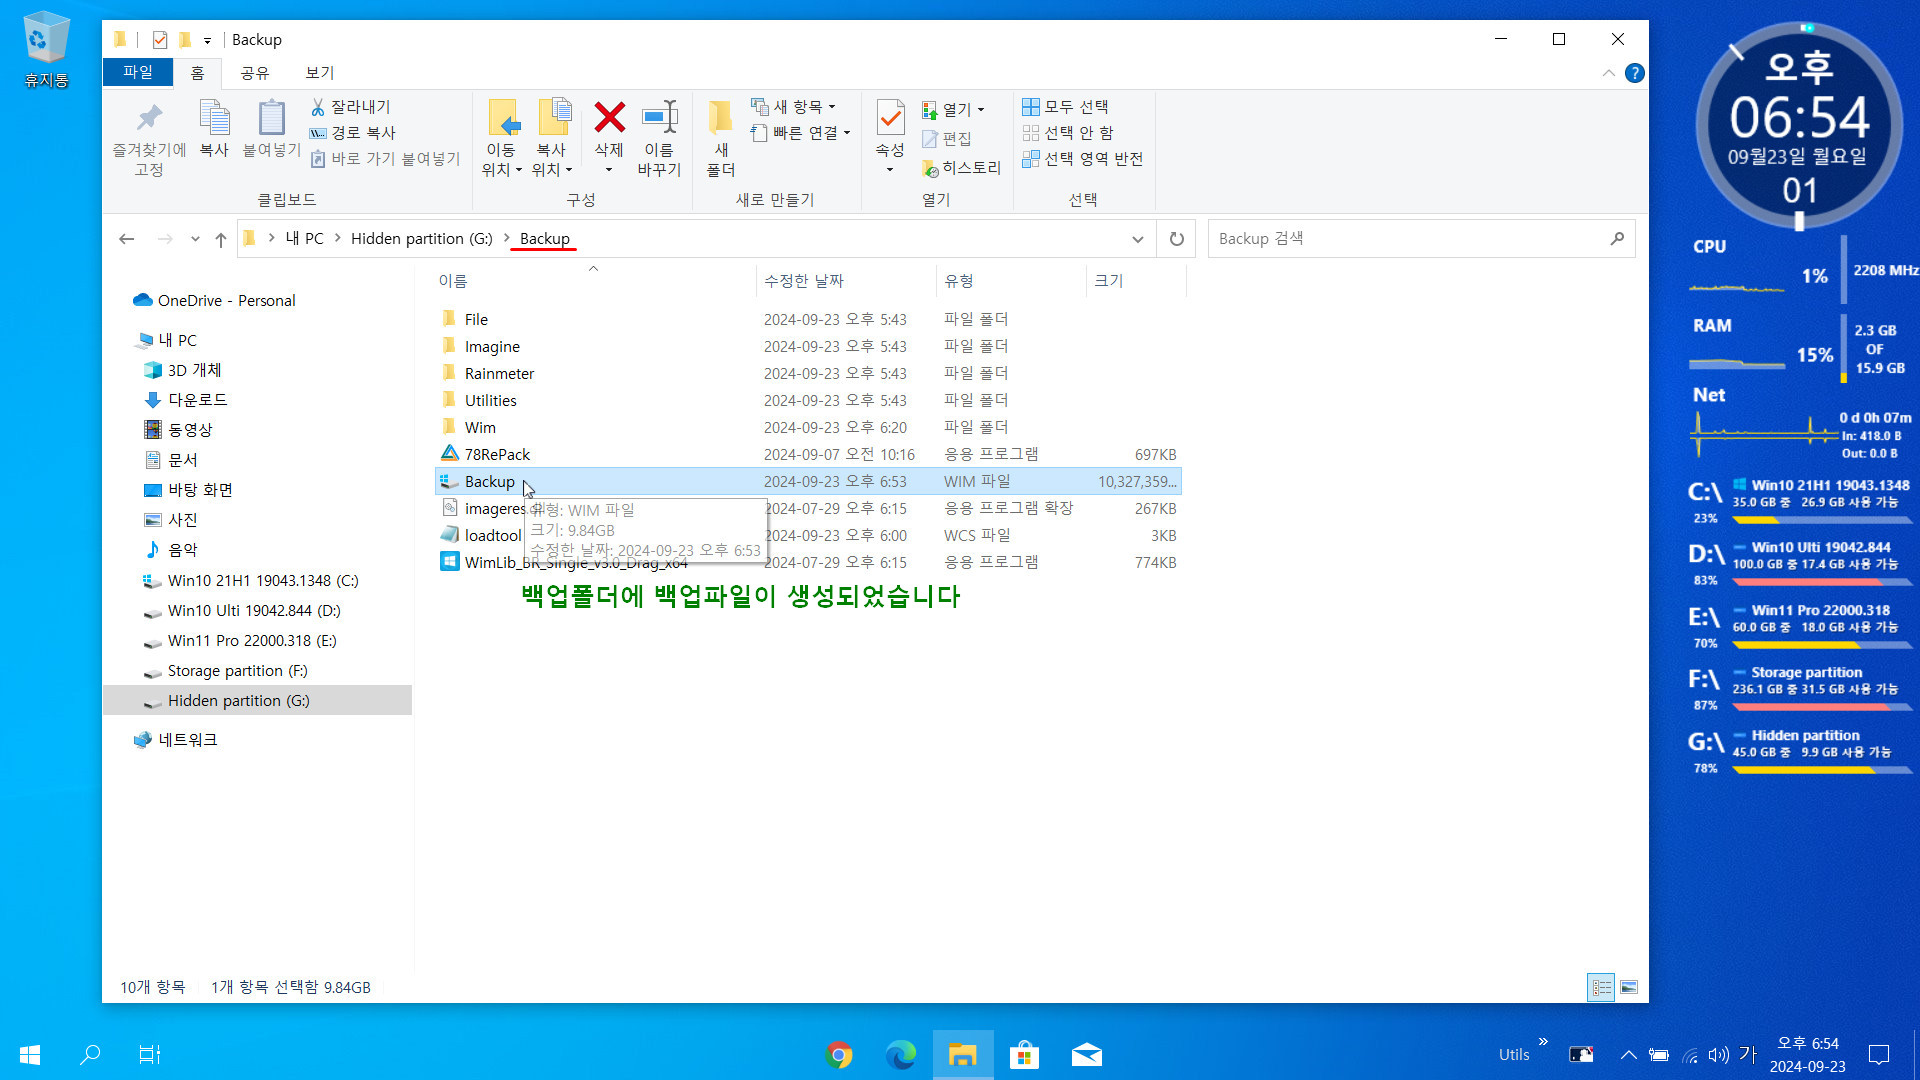Select the Home ribbon tab
Screen dimensions: 1920x1080
point(197,73)
